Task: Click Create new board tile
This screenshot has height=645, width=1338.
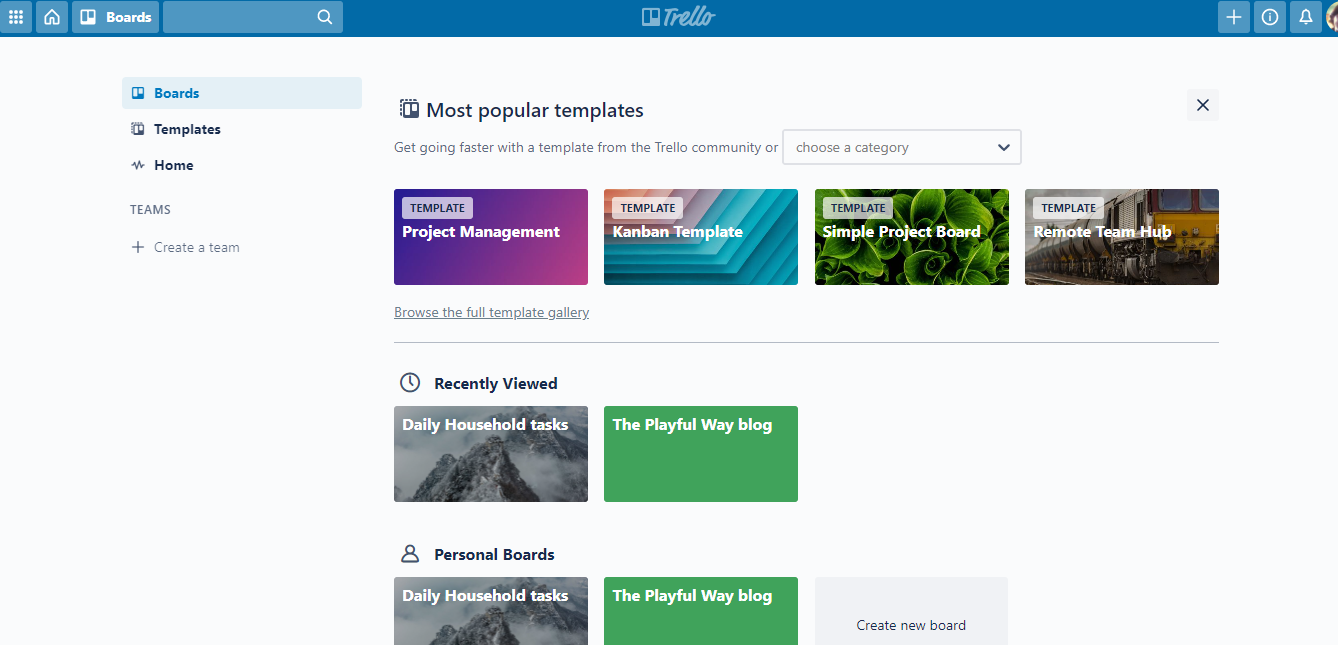Action: (x=911, y=611)
